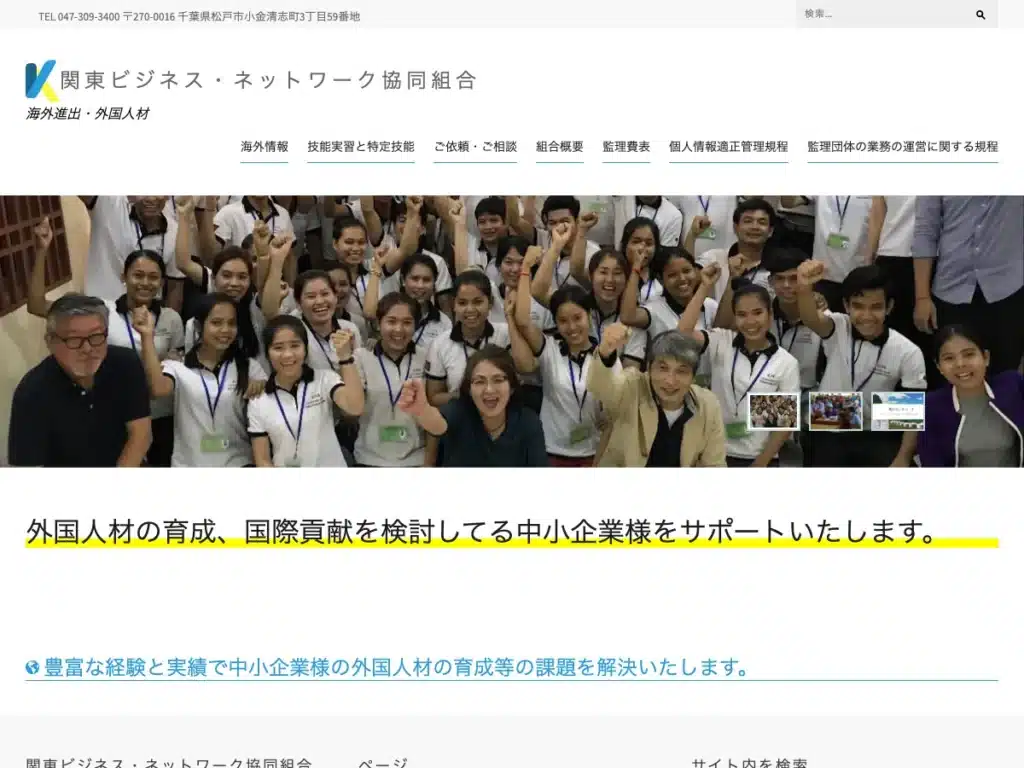This screenshot has width=1024, height=768.
Task: Open the 海外情報 menu item
Action: click(x=264, y=147)
